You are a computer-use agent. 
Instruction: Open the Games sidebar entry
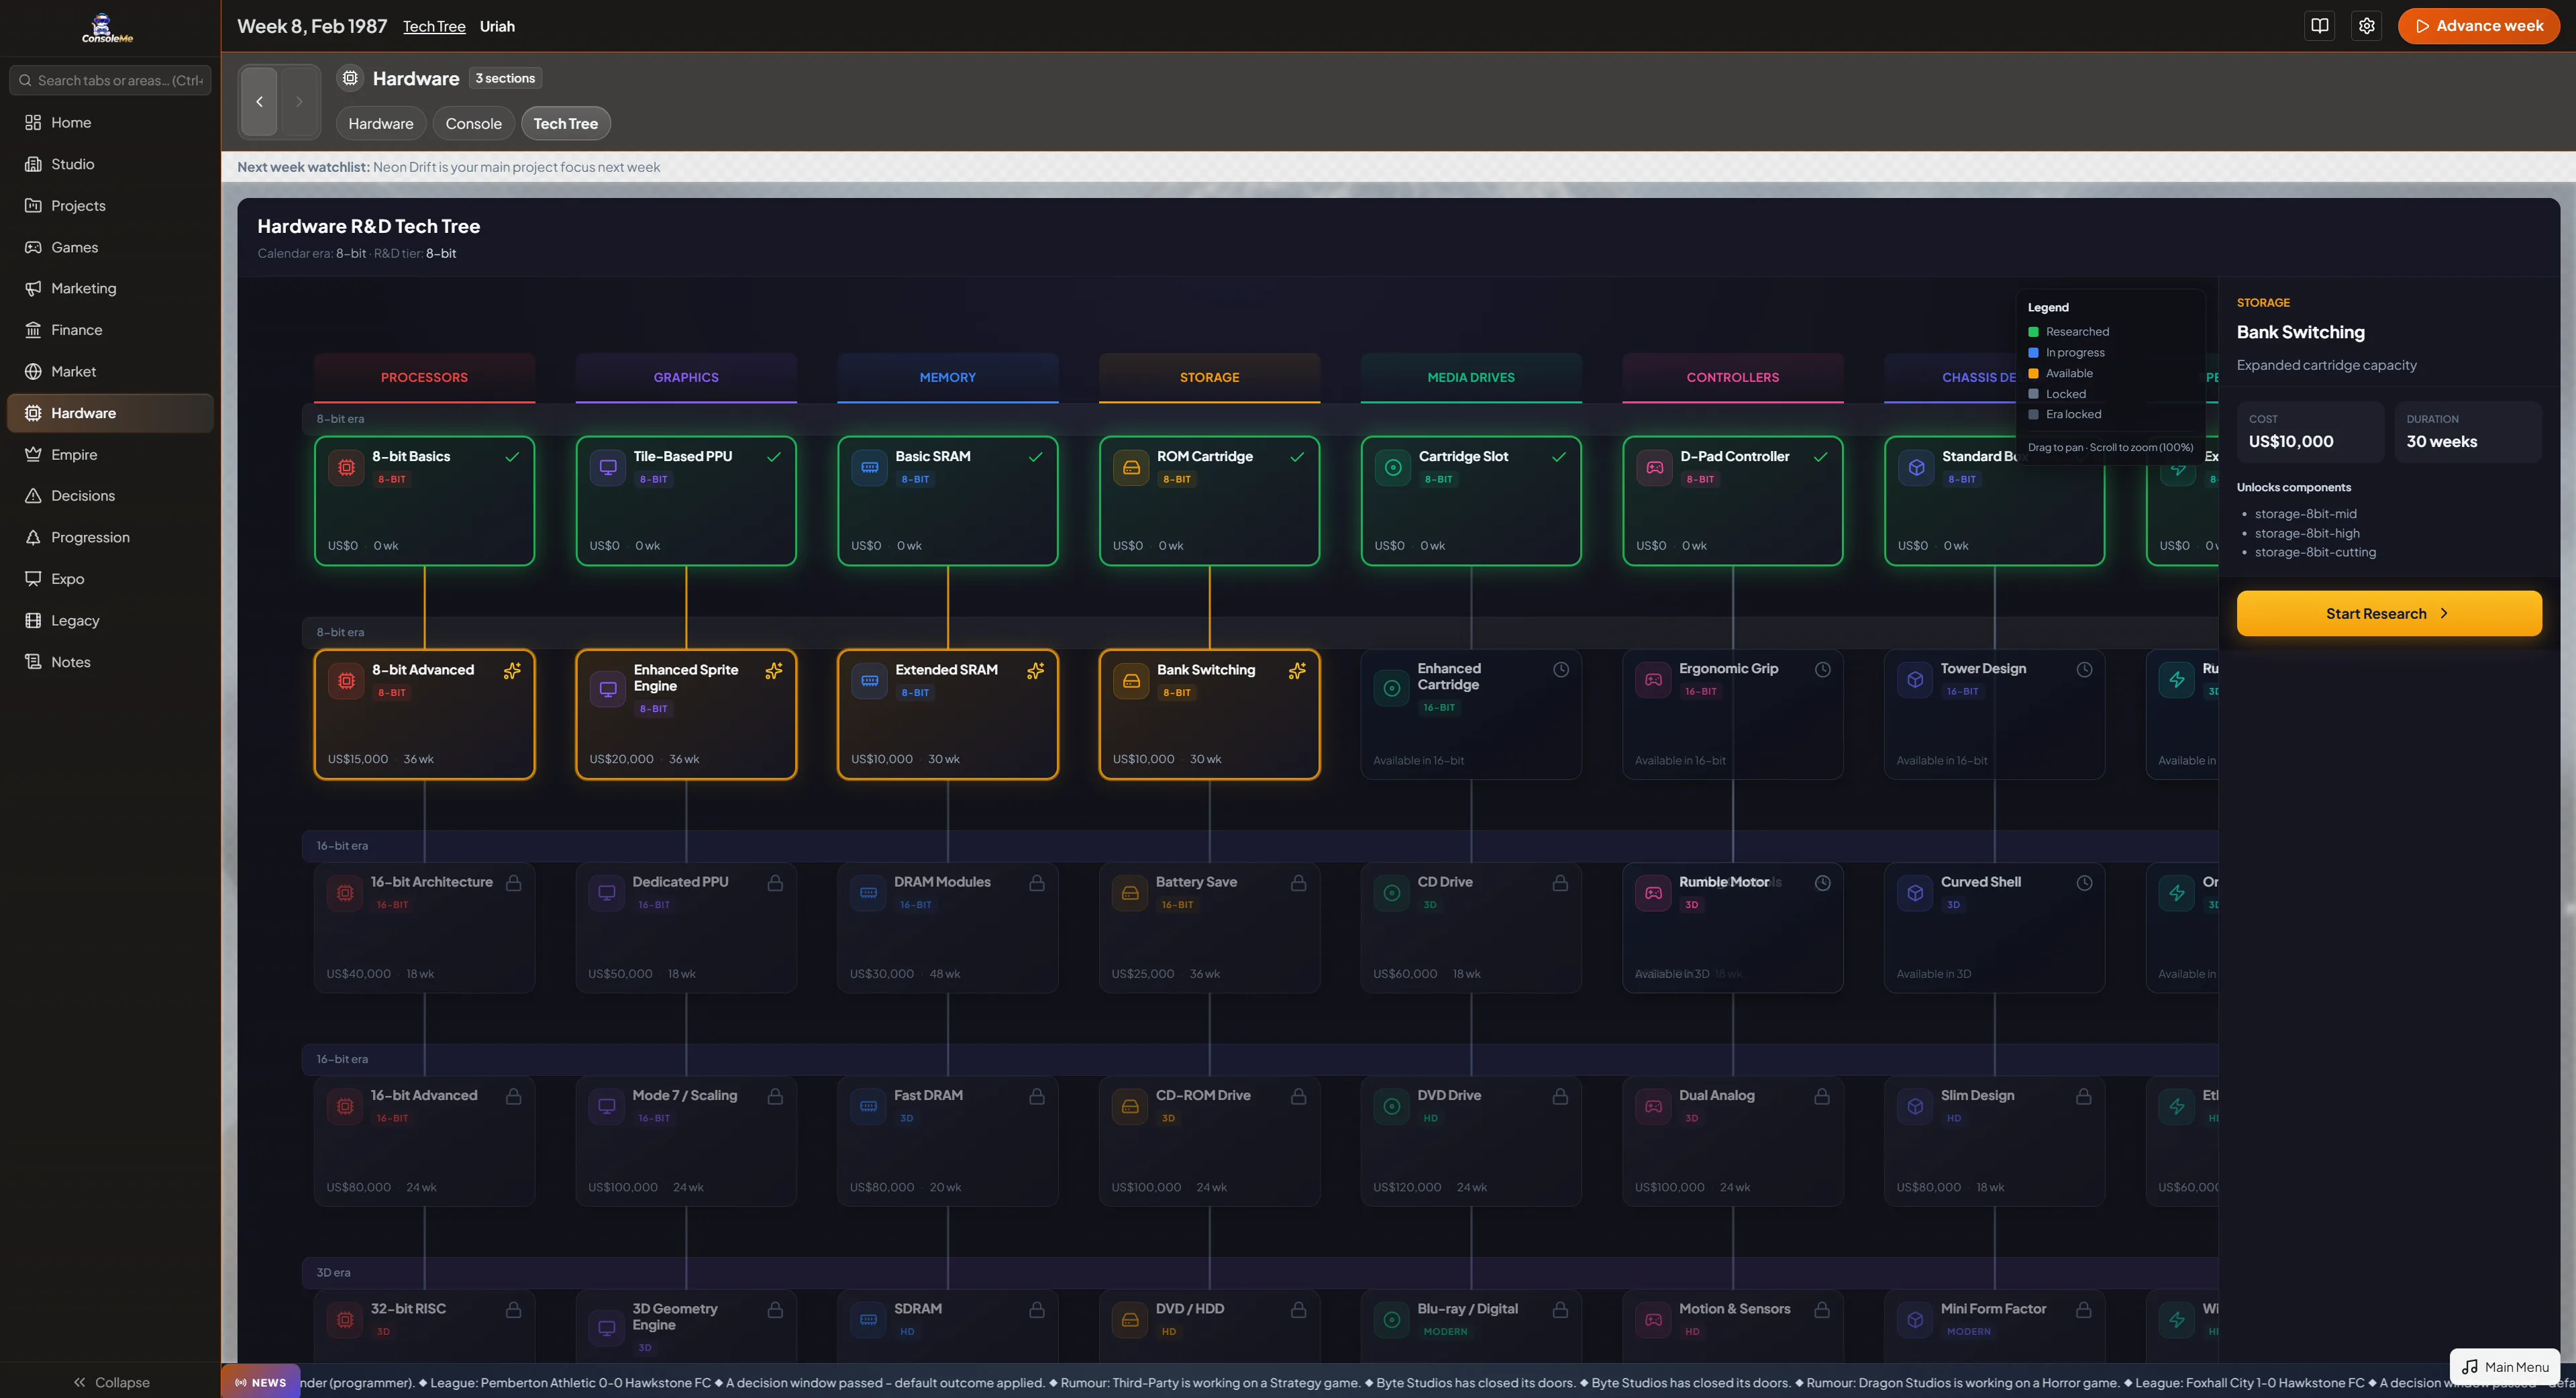tap(110, 247)
